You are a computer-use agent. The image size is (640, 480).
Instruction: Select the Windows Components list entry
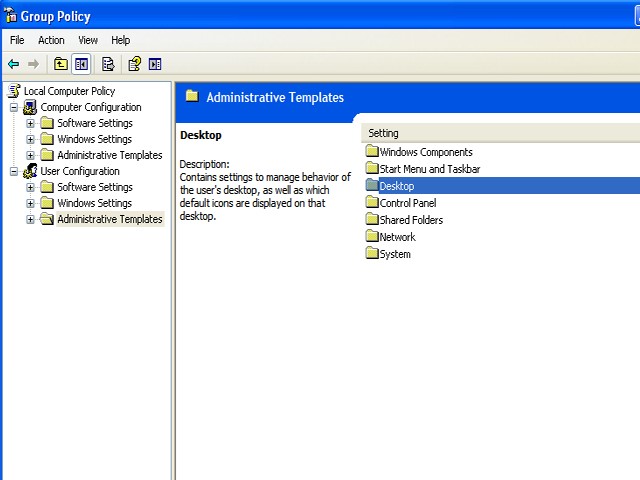tap(426, 152)
